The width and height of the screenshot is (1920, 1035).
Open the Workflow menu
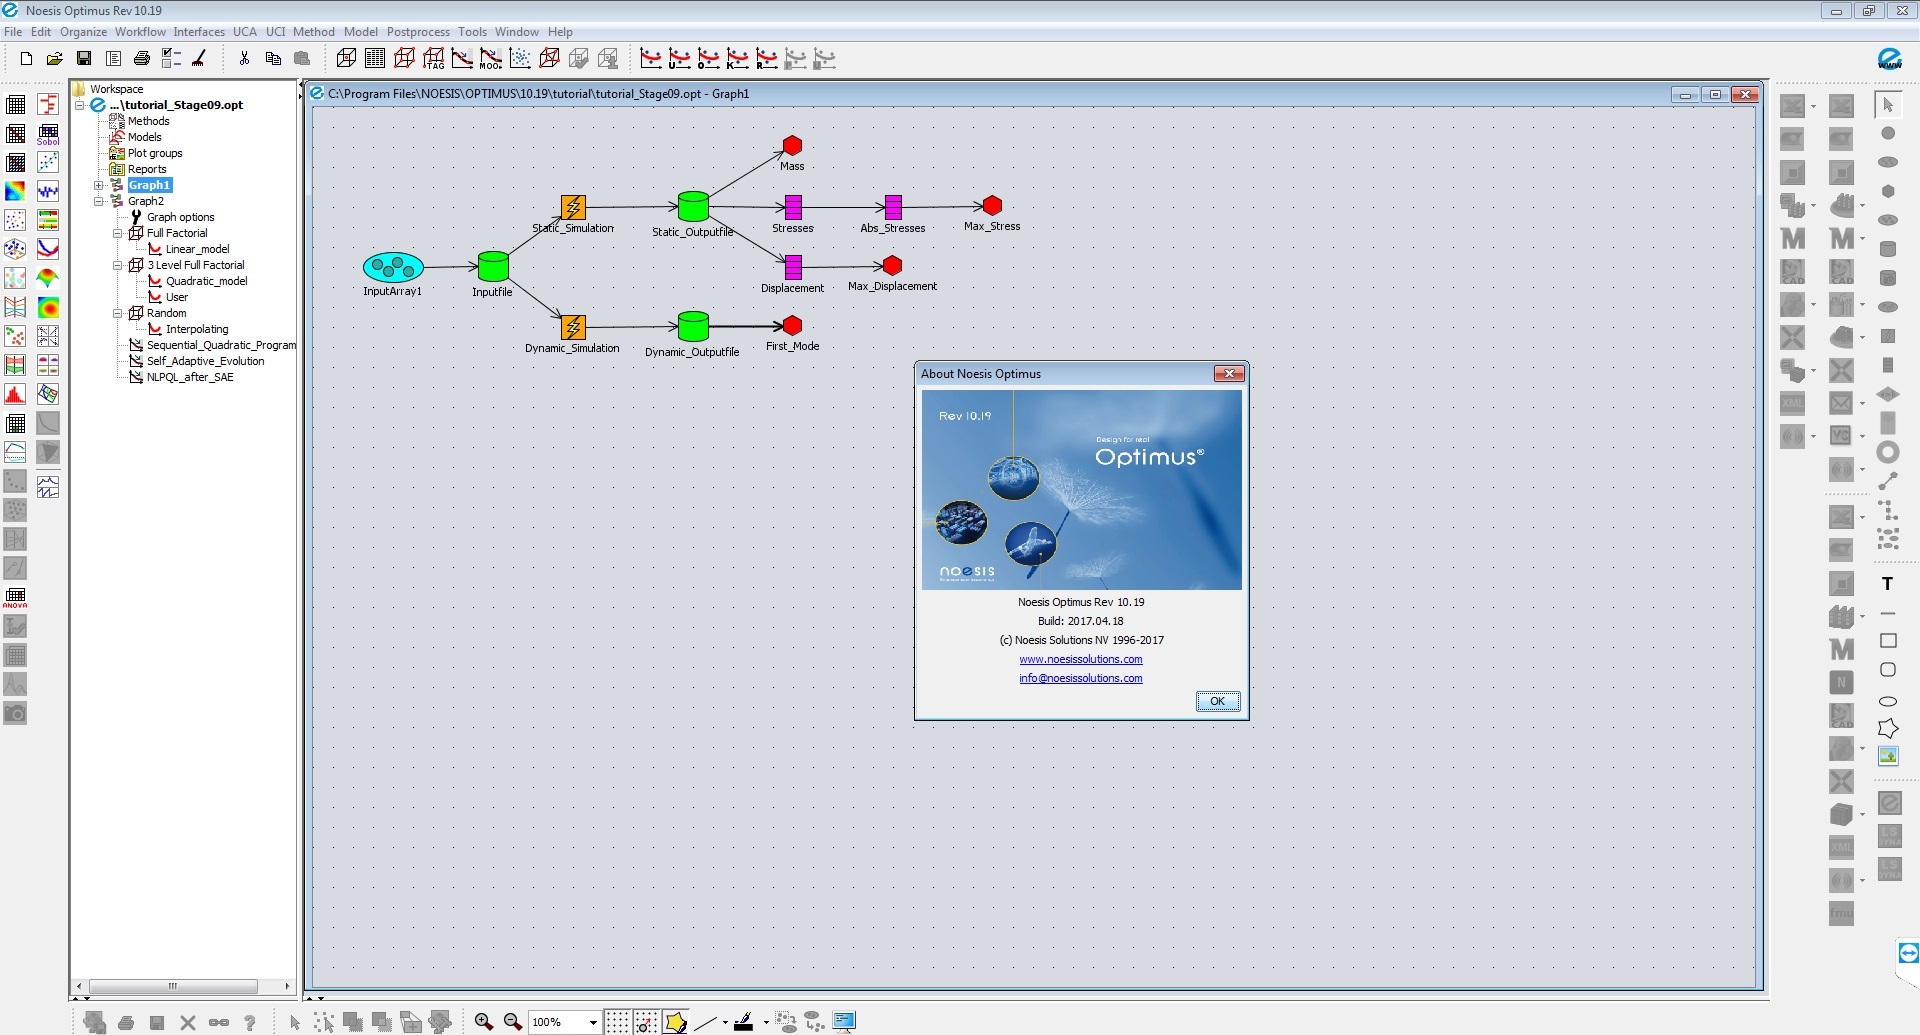[140, 32]
